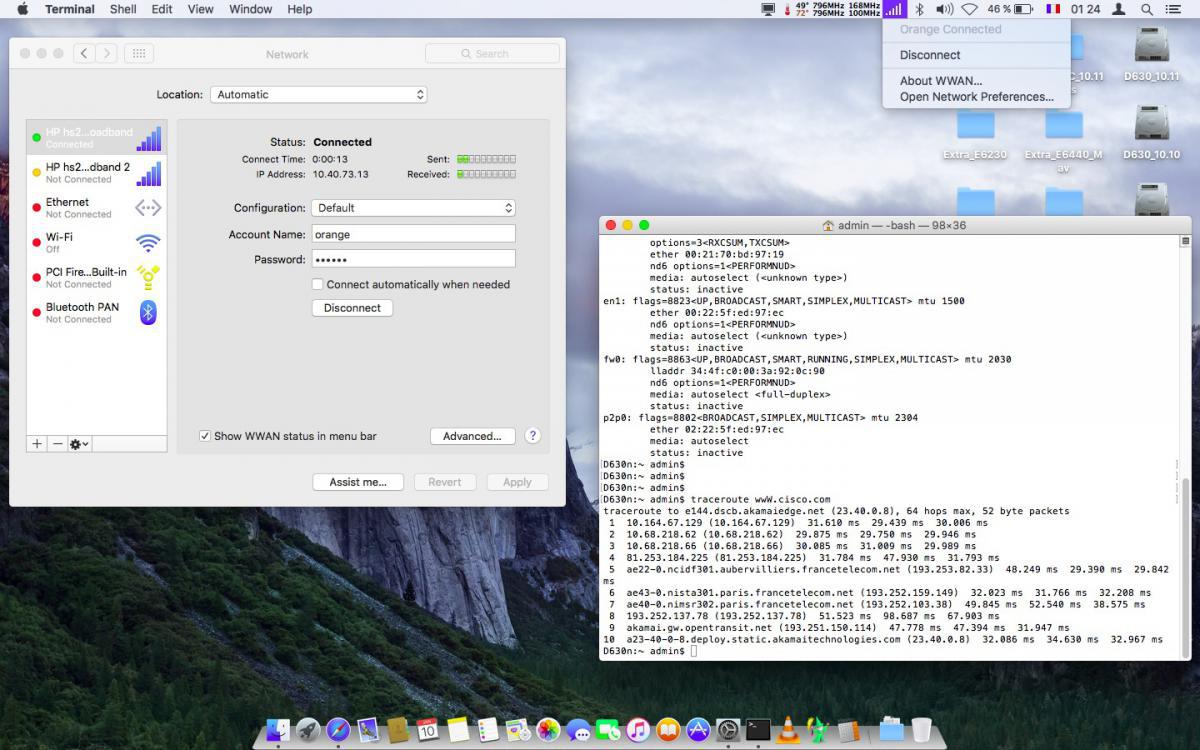Open the Shell menu

click(x=123, y=9)
